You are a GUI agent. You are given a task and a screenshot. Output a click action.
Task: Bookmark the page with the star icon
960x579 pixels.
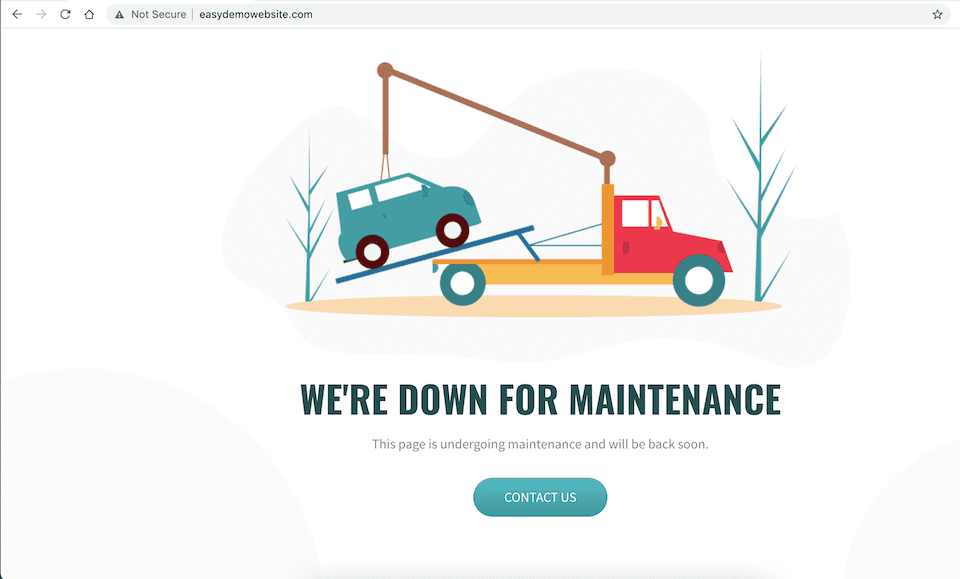pyautogui.click(x=937, y=14)
